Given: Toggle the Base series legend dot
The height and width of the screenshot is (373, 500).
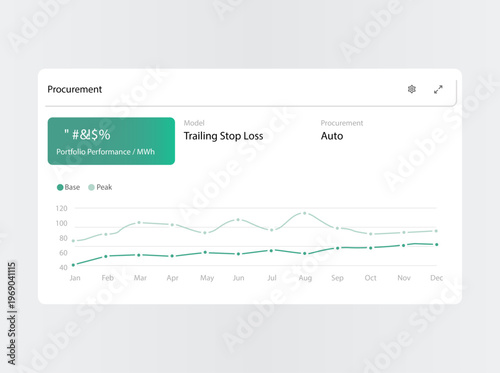Looking at the screenshot, I should click(60, 187).
